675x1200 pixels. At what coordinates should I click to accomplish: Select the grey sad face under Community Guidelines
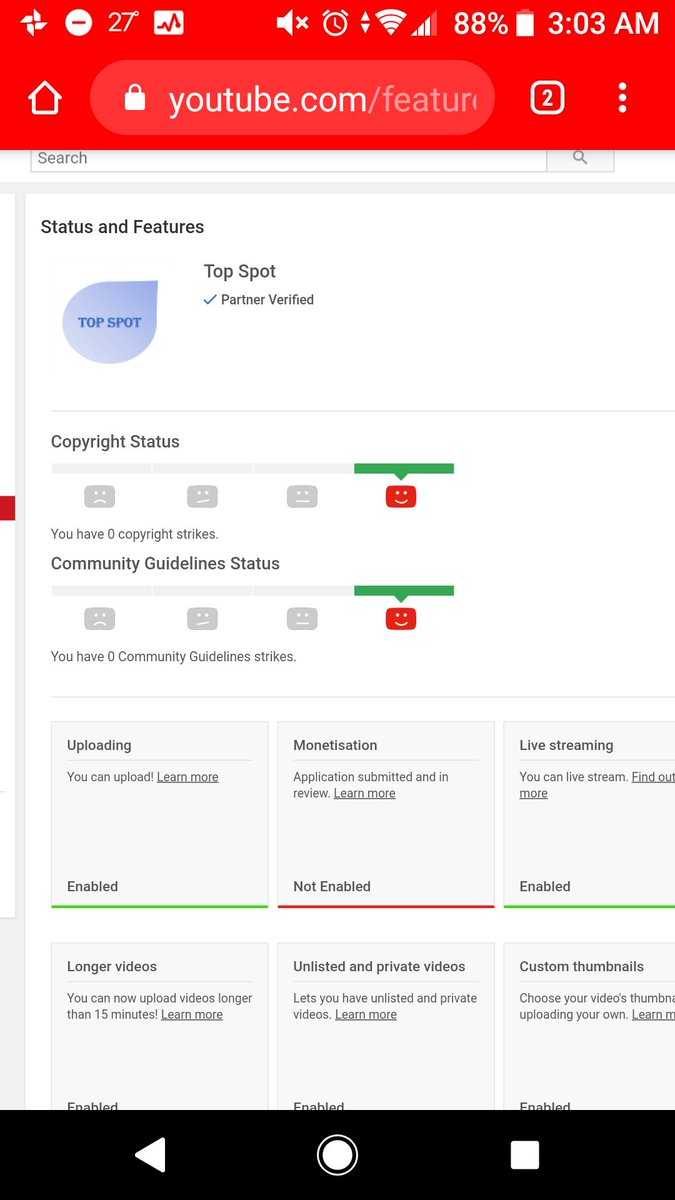100,619
